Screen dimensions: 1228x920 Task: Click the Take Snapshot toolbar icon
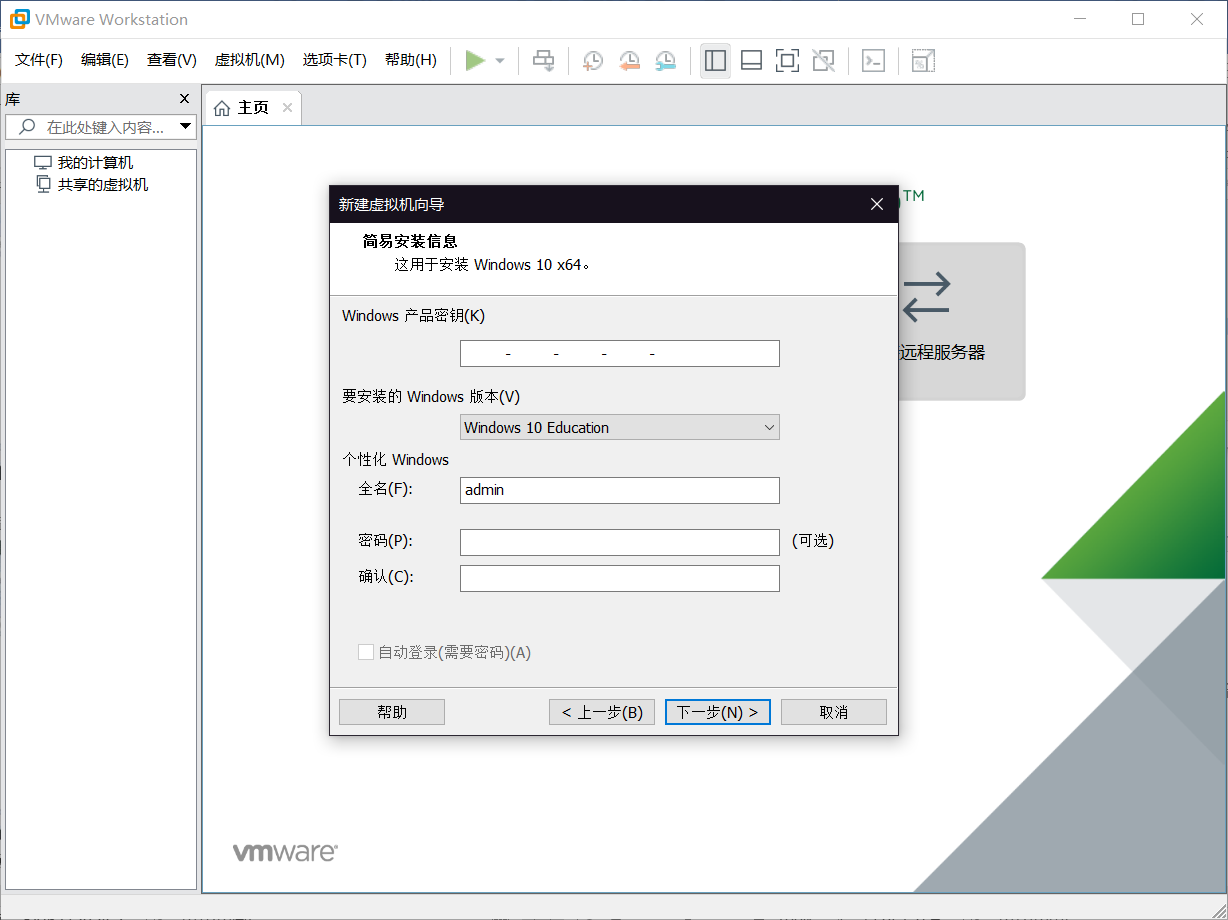click(x=593, y=61)
